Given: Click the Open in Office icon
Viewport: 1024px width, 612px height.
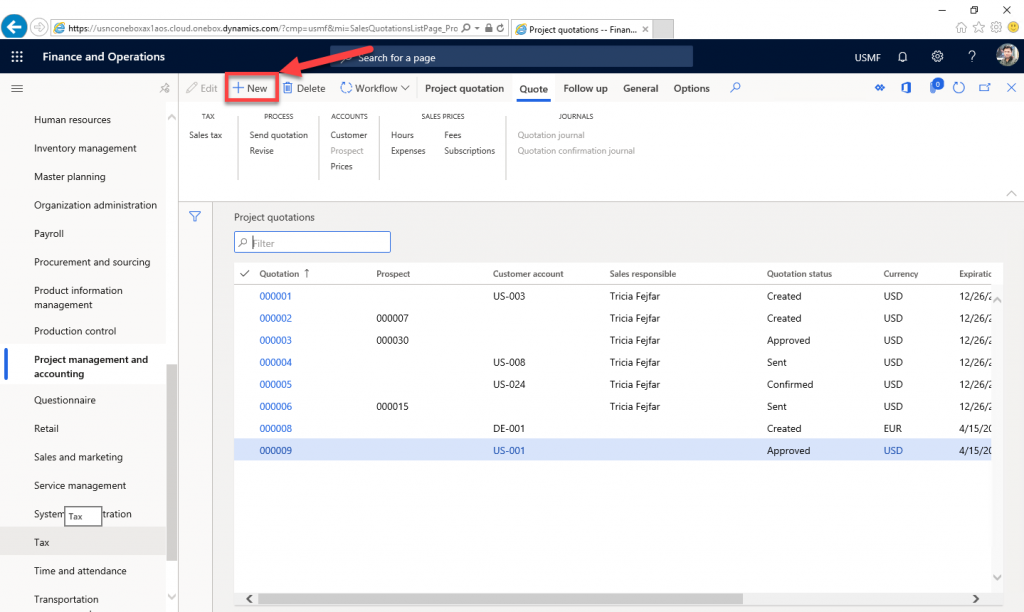Looking at the screenshot, I should point(905,88).
